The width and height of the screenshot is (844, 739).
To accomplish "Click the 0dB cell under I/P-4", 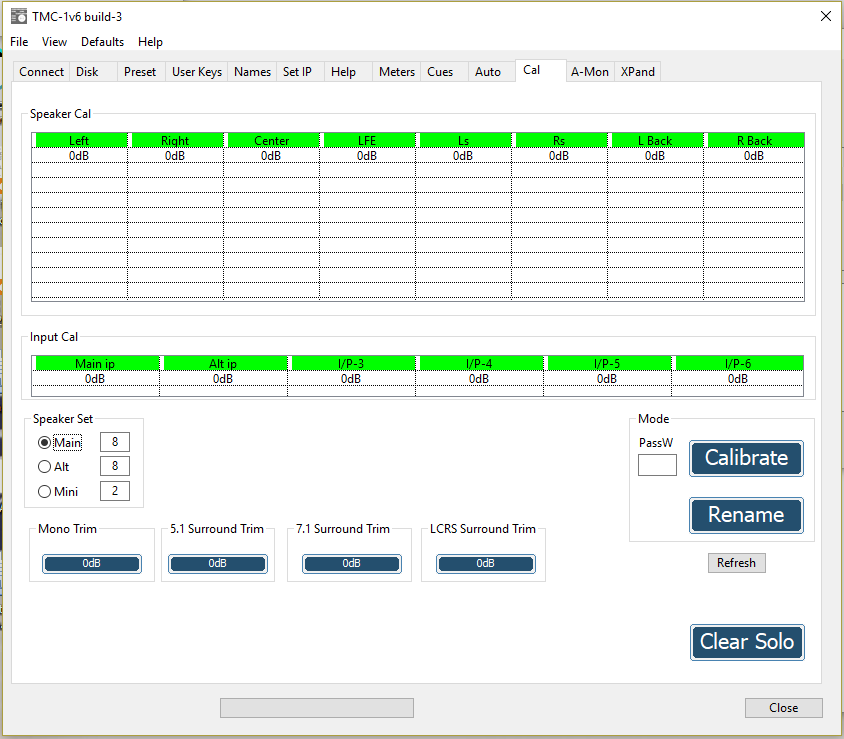I will click(479, 379).
